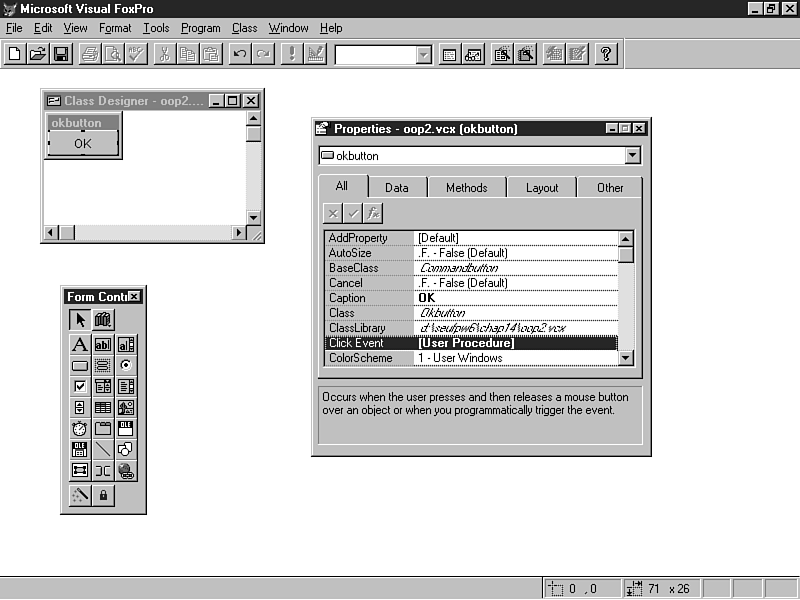
Task: Toggle the Button Lock padlock
Action: pos(103,495)
